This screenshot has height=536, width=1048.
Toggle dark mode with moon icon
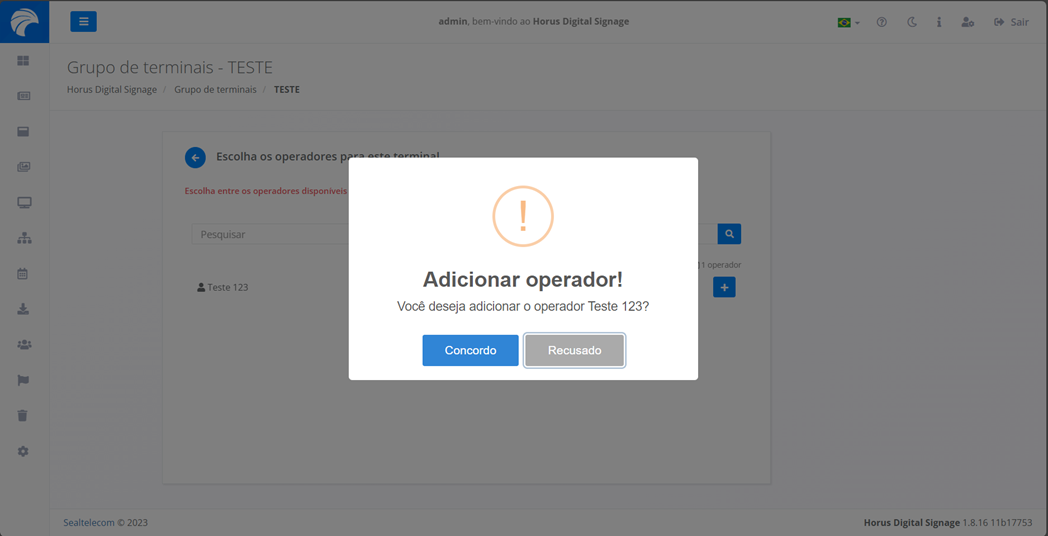911,22
